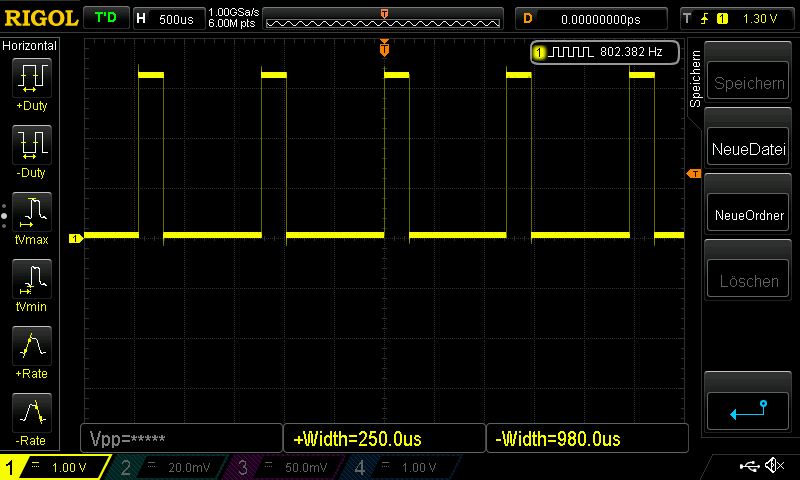
Task: Open the Horizontal measurement menu header
Action: point(30,46)
